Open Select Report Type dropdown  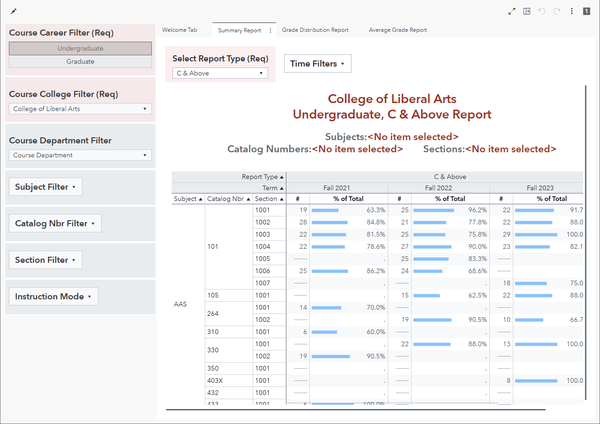coord(220,73)
